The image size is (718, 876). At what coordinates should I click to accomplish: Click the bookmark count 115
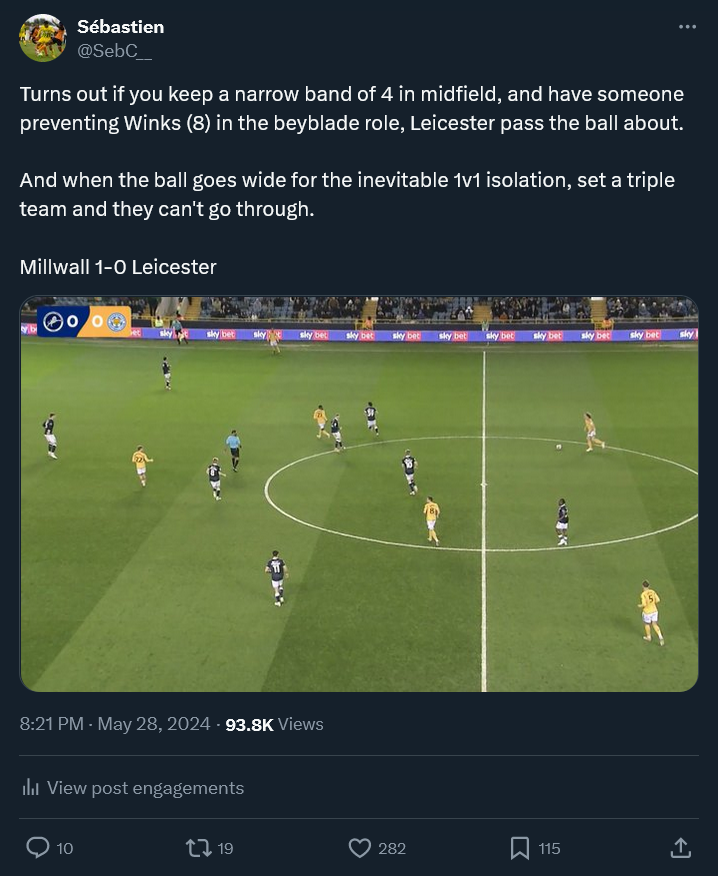[549, 849]
